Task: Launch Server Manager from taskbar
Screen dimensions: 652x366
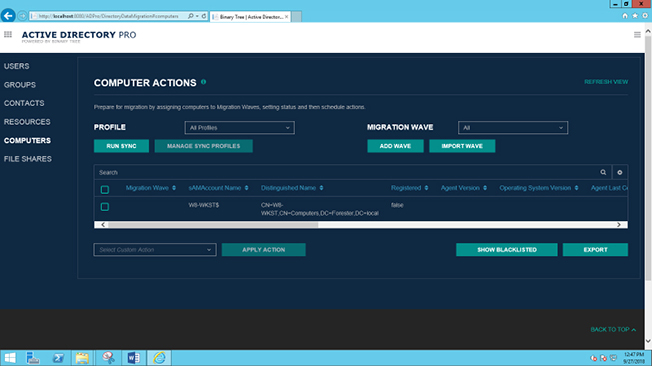Action: pyautogui.click(x=33, y=358)
